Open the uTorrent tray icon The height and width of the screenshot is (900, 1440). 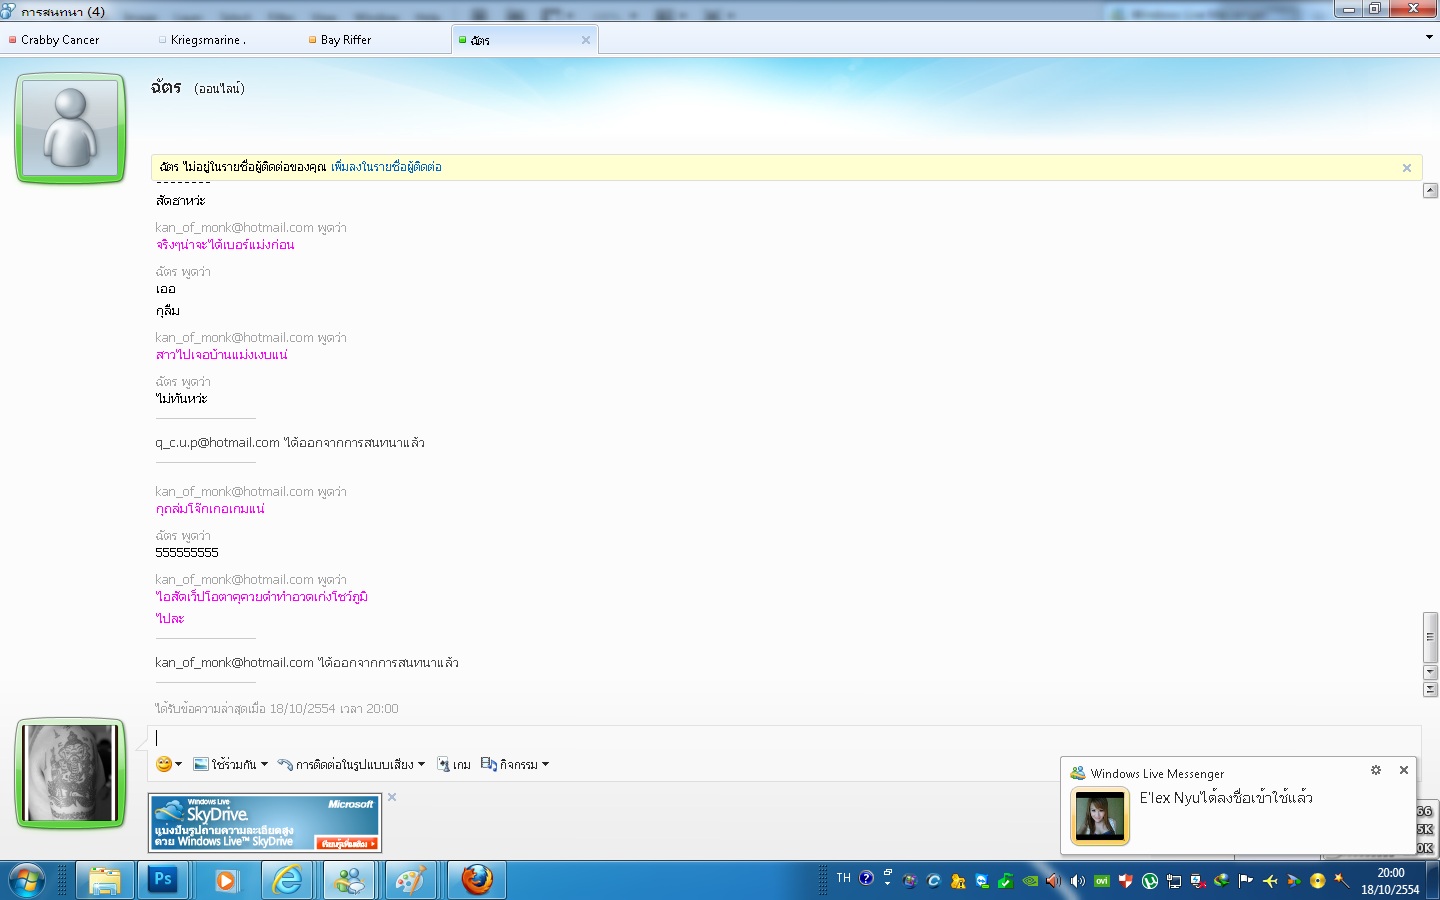coord(1150,881)
